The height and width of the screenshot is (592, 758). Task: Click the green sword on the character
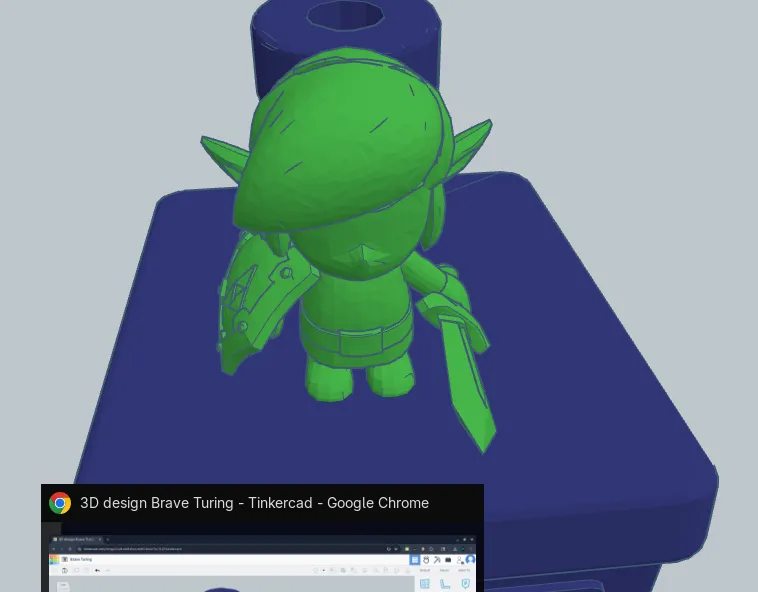click(x=466, y=372)
